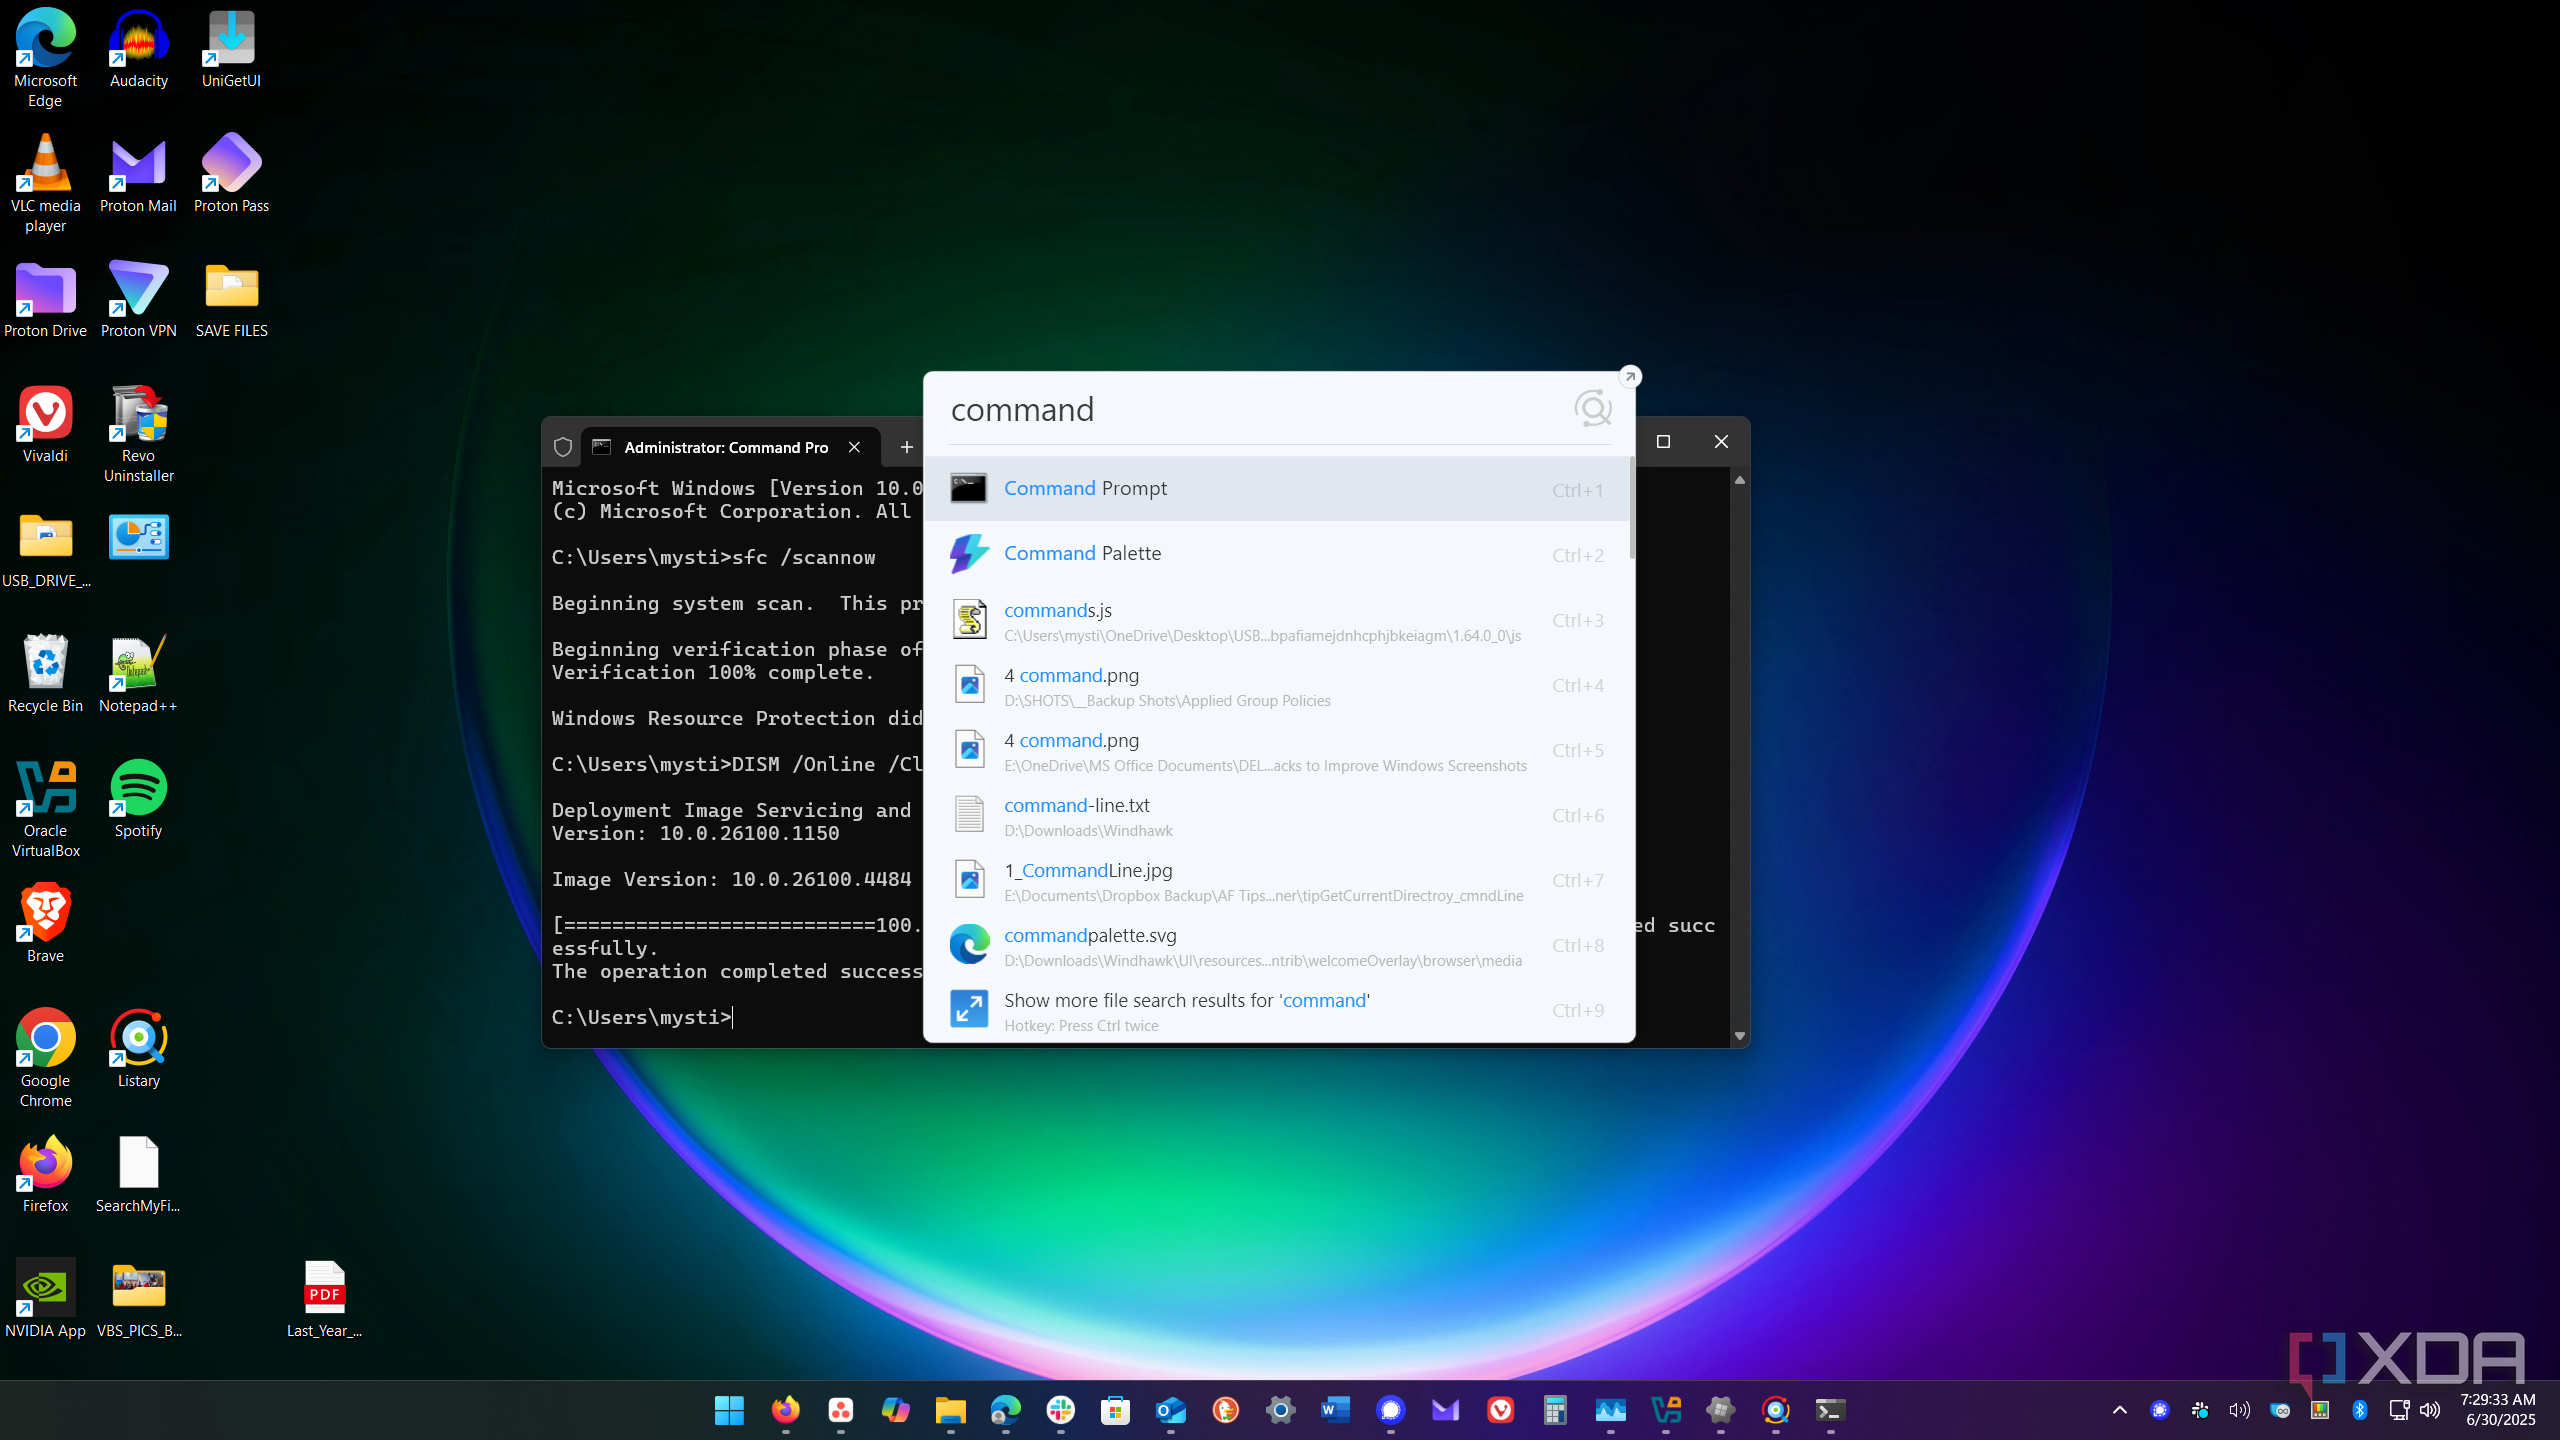Select the NVIDIA App desktop icon
Image resolution: width=2560 pixels, height=1440 pixels.
tap(45, 1298)
